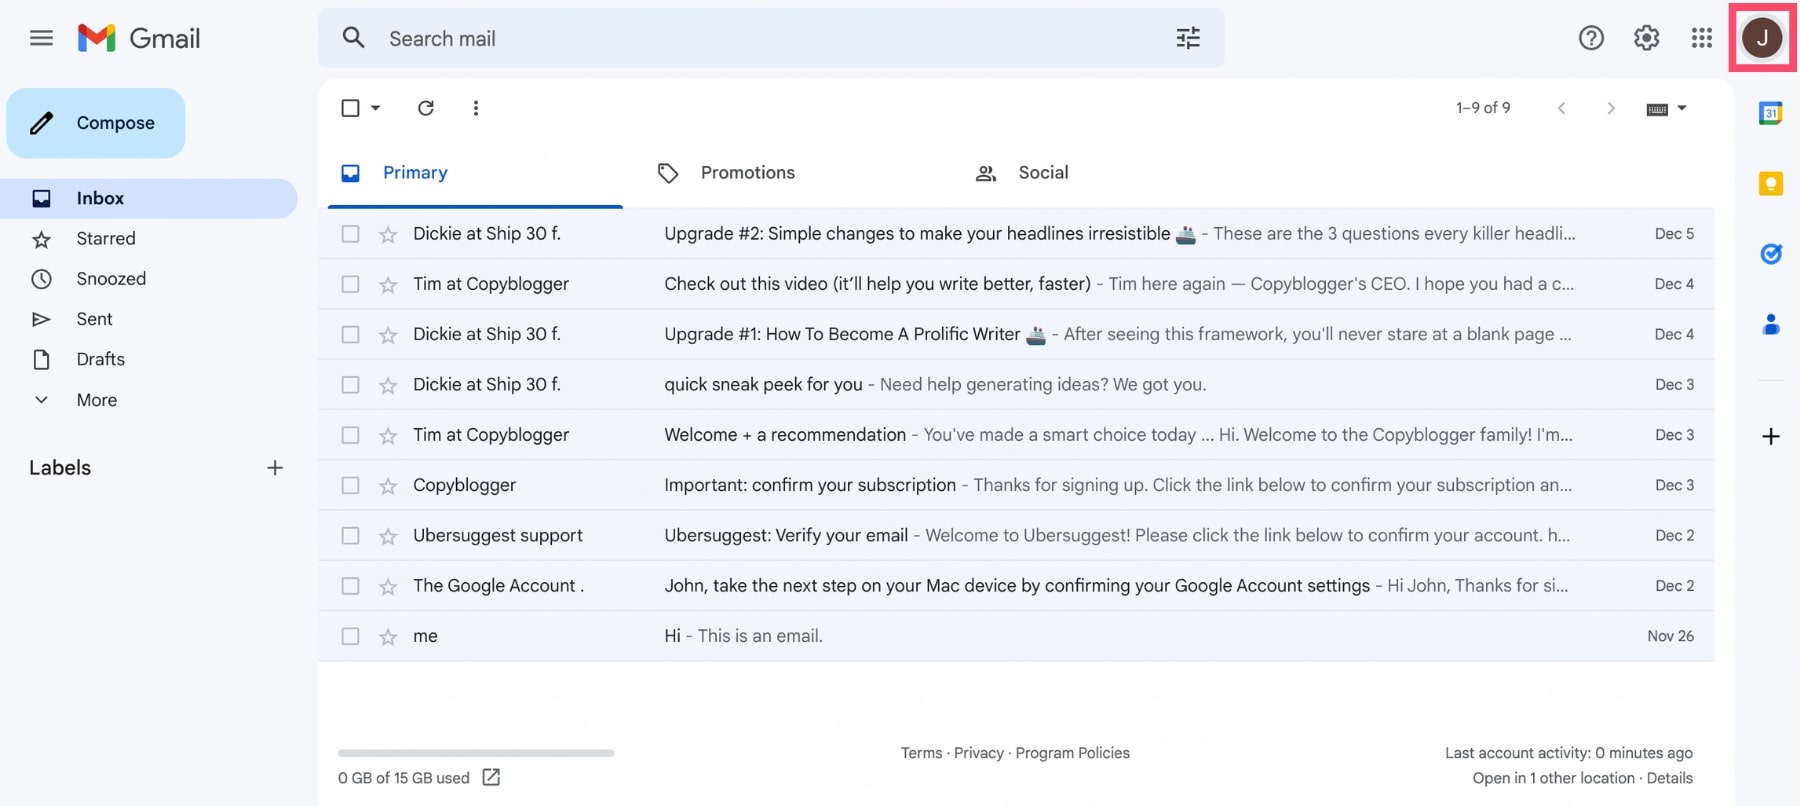
Task: Select the Ubersuggest Verify email checkbox
Action: pyautogui.click(x=350, y=536)
